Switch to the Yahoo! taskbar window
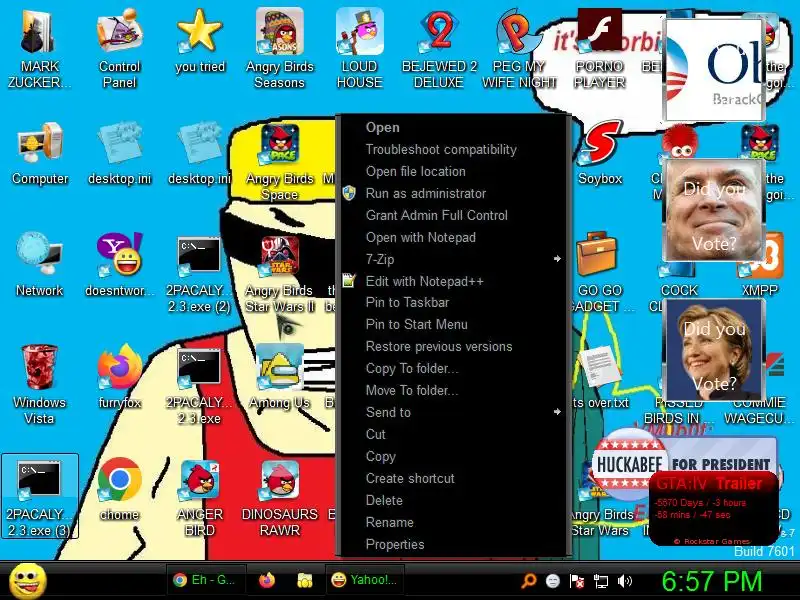 point(365,580)
